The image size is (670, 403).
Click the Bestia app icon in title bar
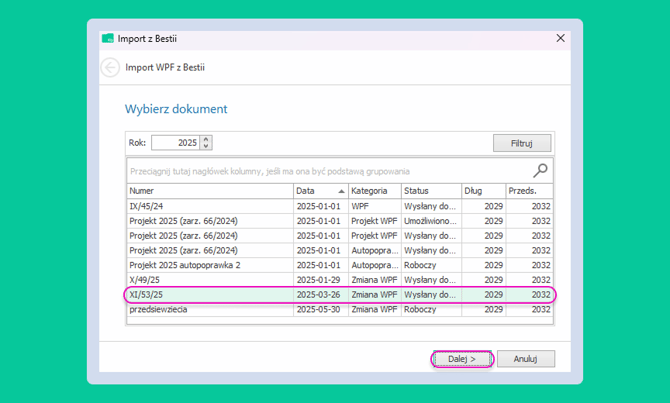point(108,38)
